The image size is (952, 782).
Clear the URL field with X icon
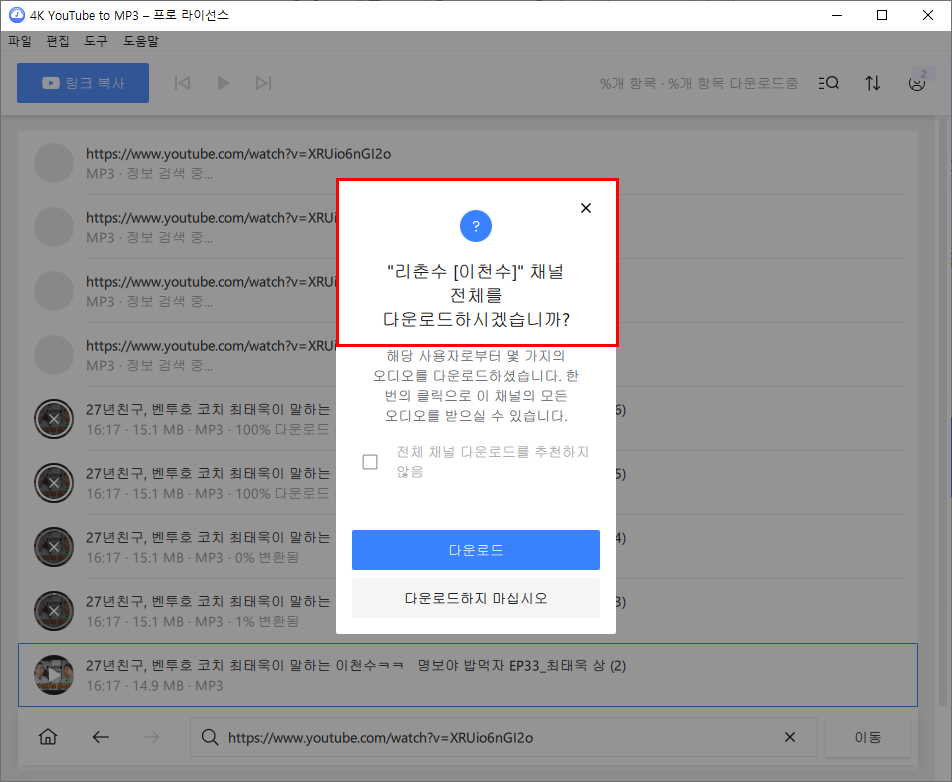click(789, 737)
